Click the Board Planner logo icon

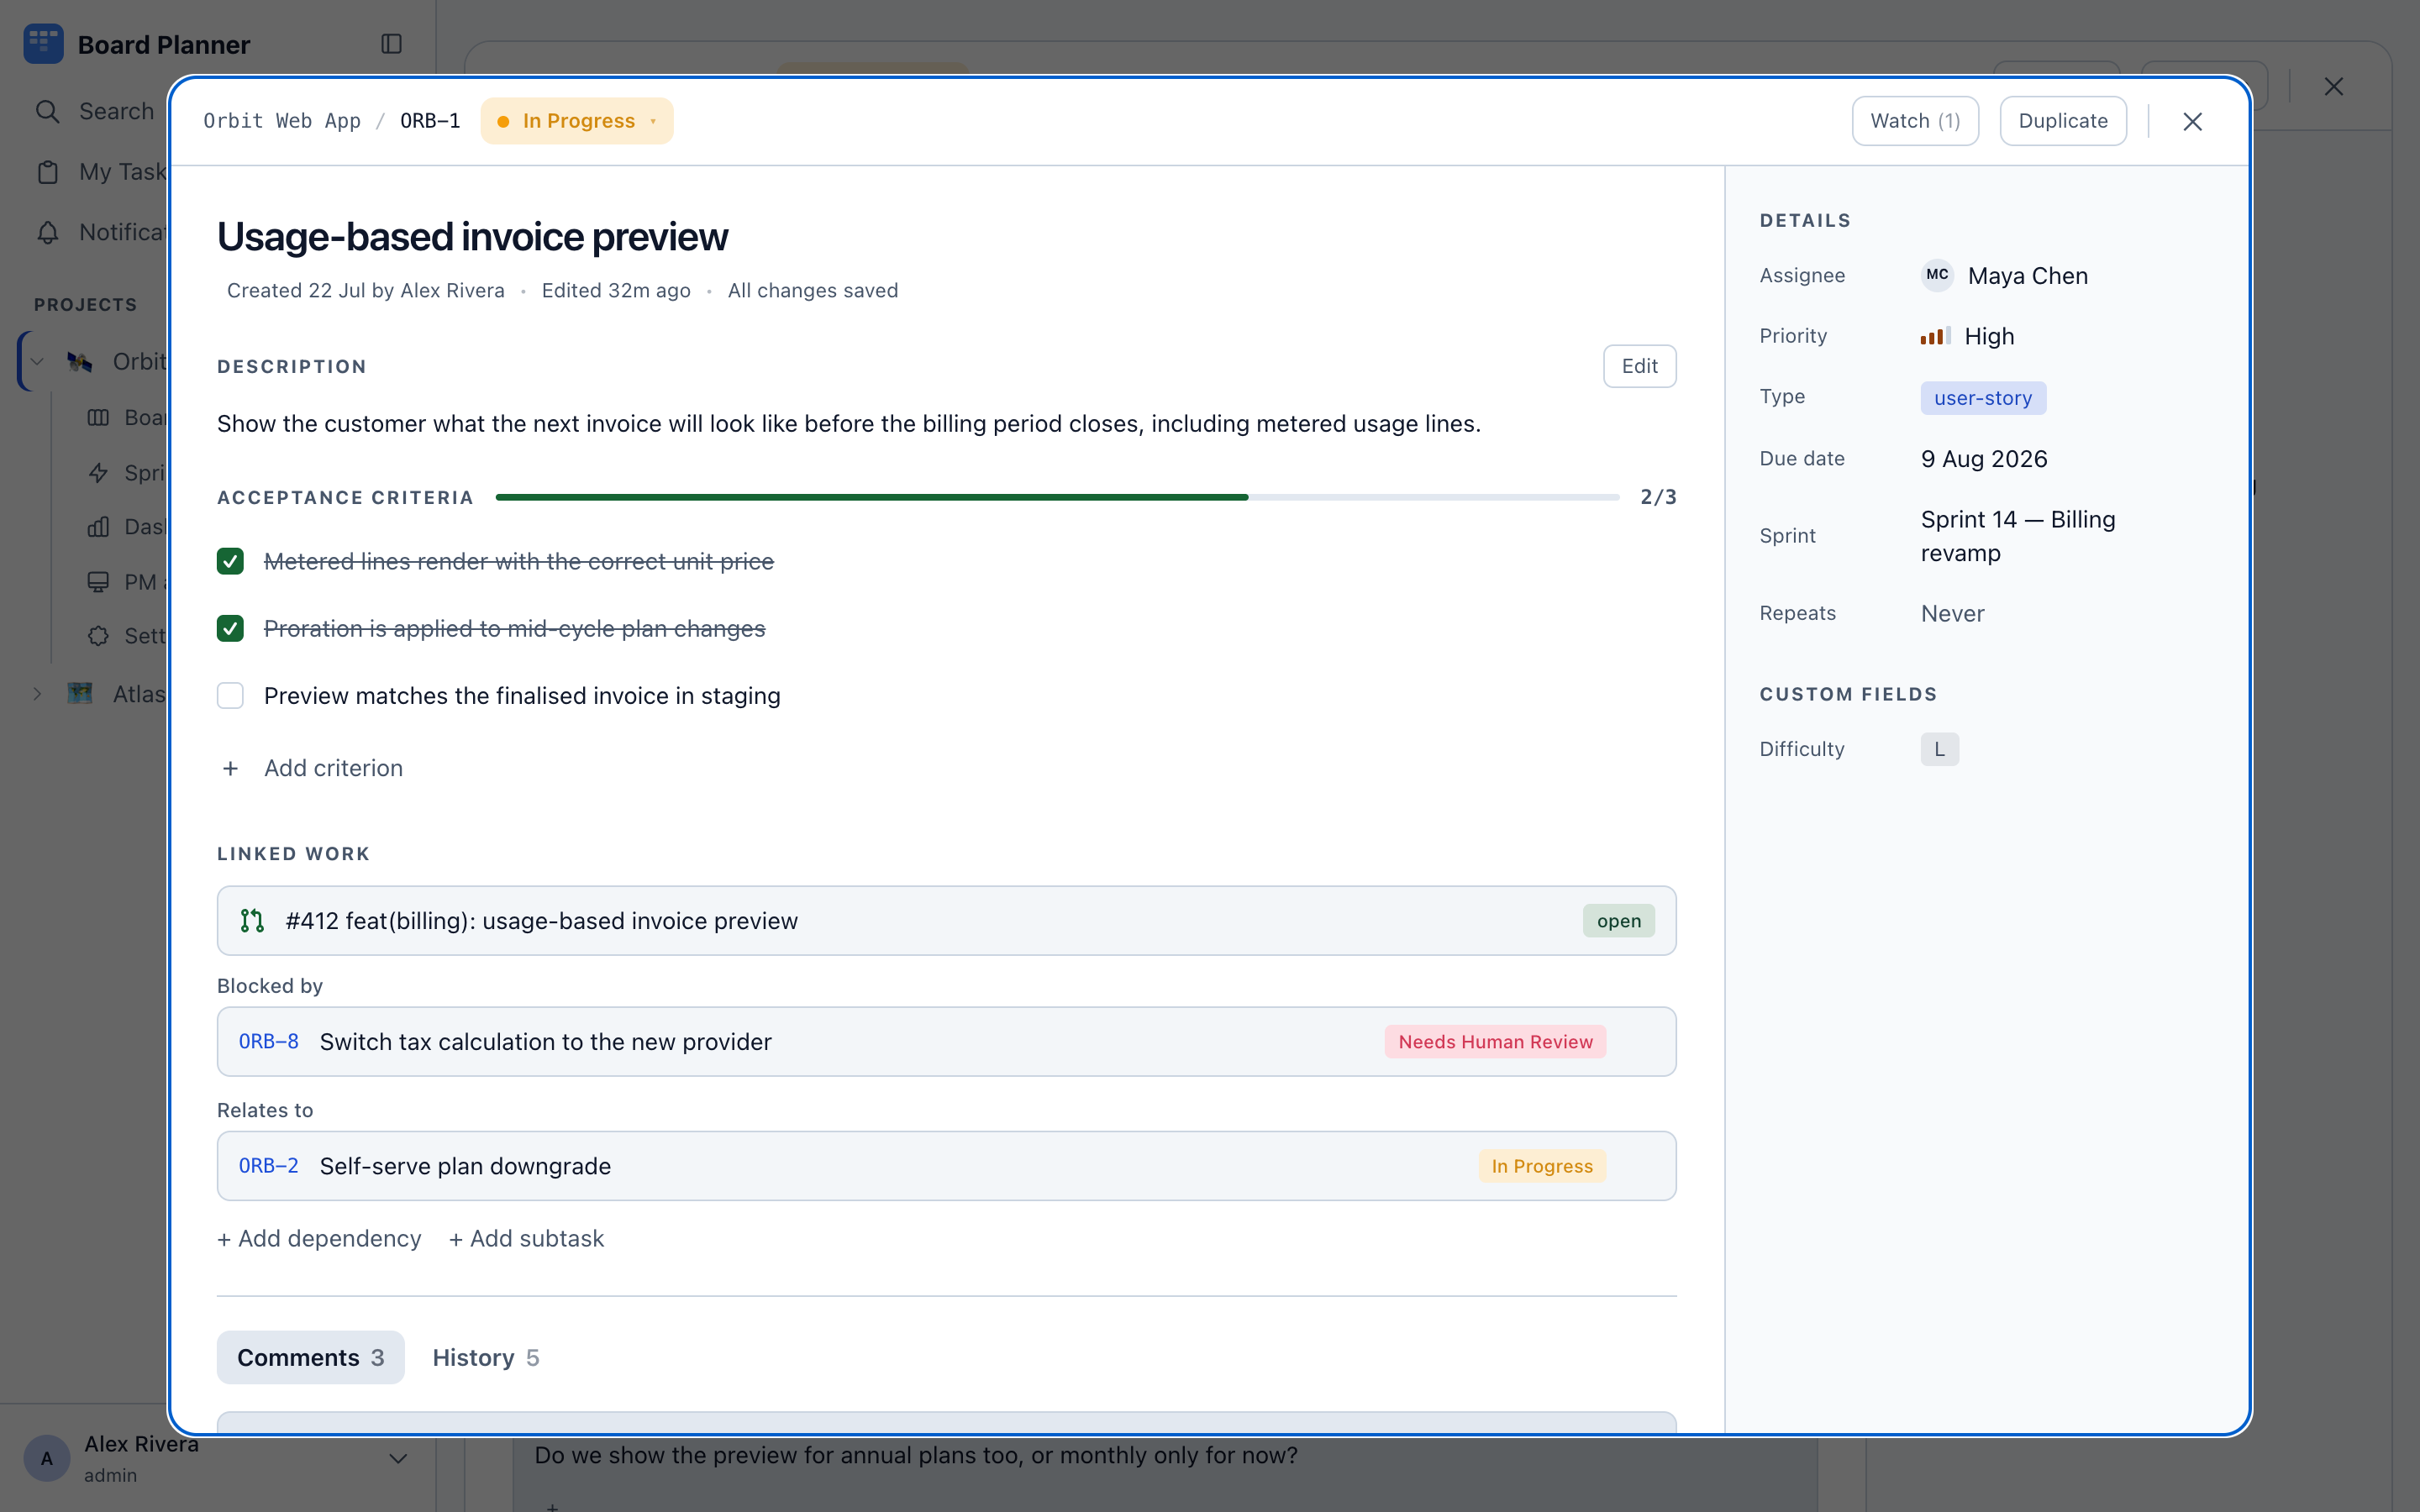(43, 44)
